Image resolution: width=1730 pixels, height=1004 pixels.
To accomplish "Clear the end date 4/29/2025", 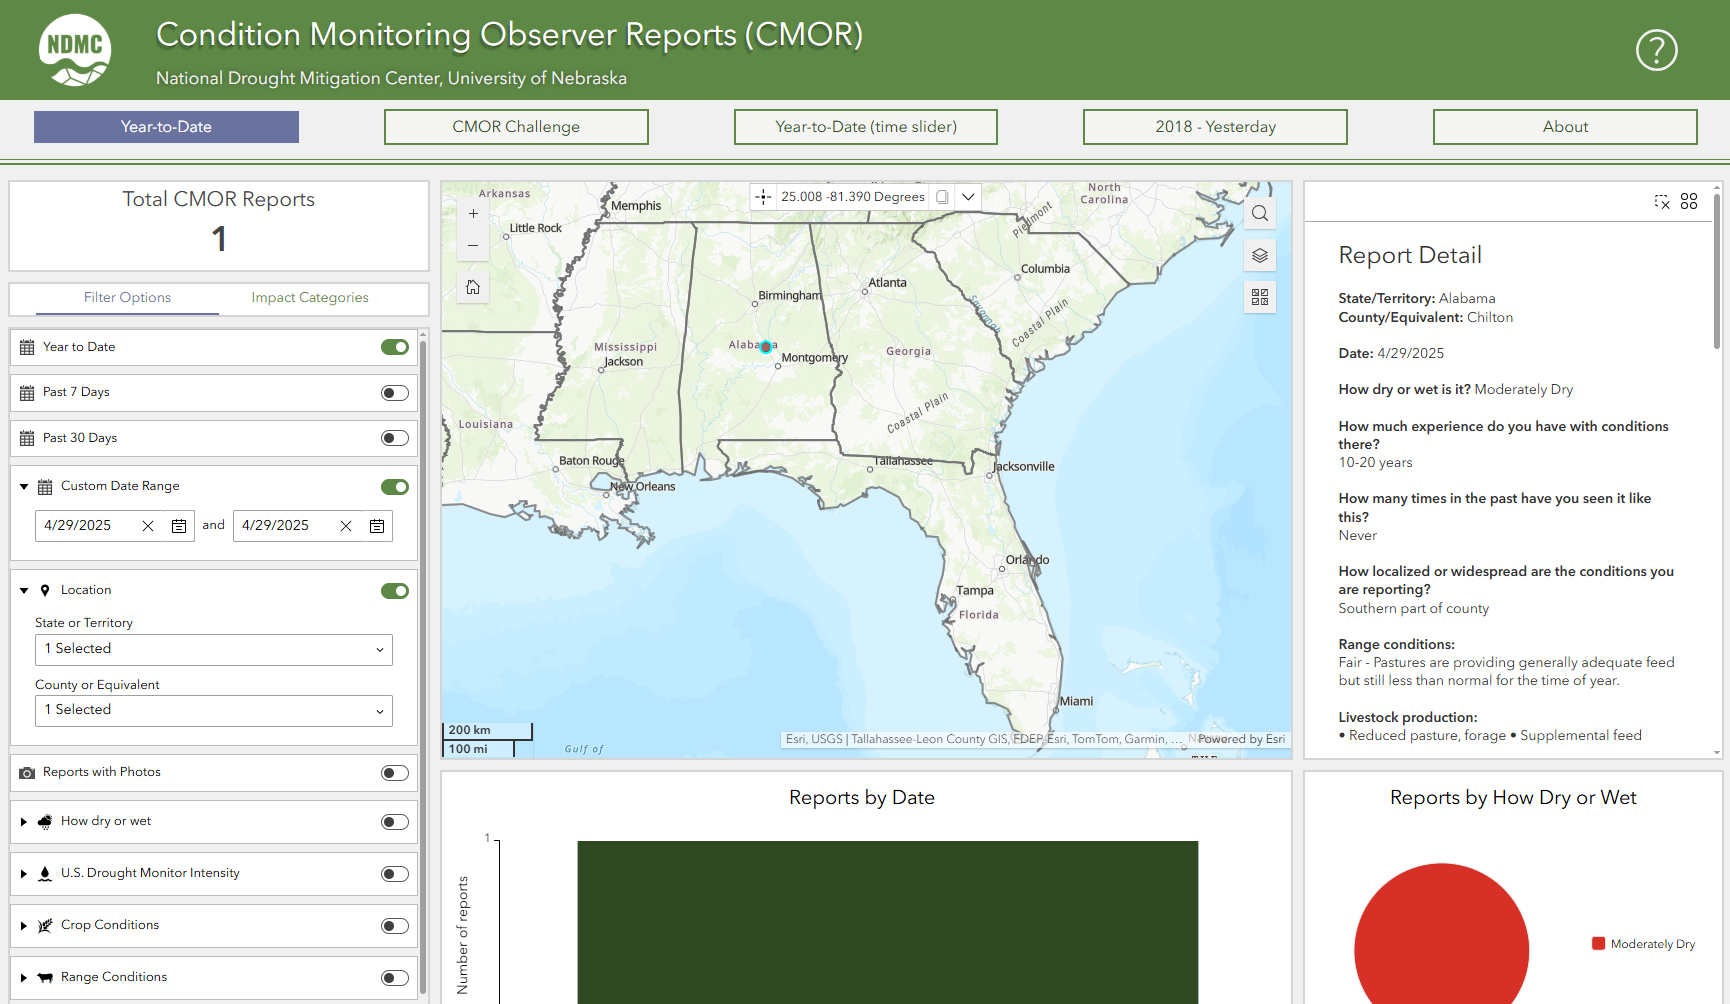I will 346,526.
